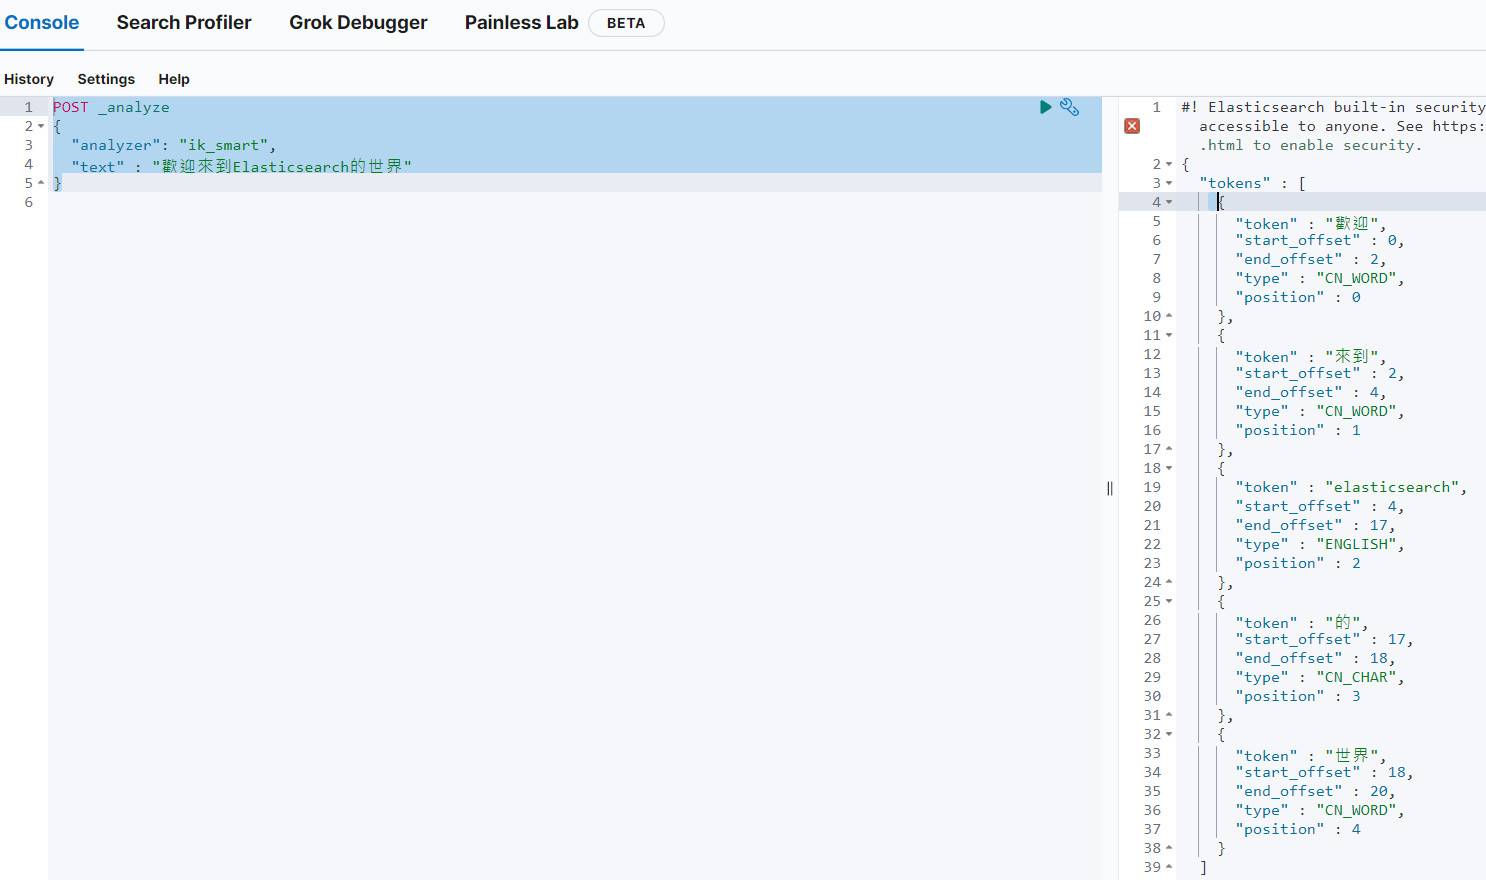Click fold marker at output line 39
This screenshot has height=880, width=1486.
pos(1169,868)
